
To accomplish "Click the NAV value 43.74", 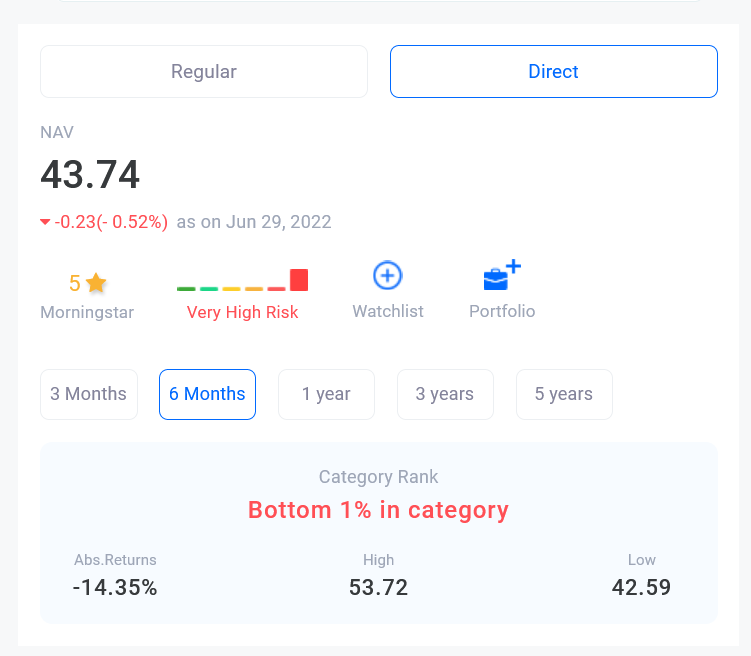I will coord(90,175).
